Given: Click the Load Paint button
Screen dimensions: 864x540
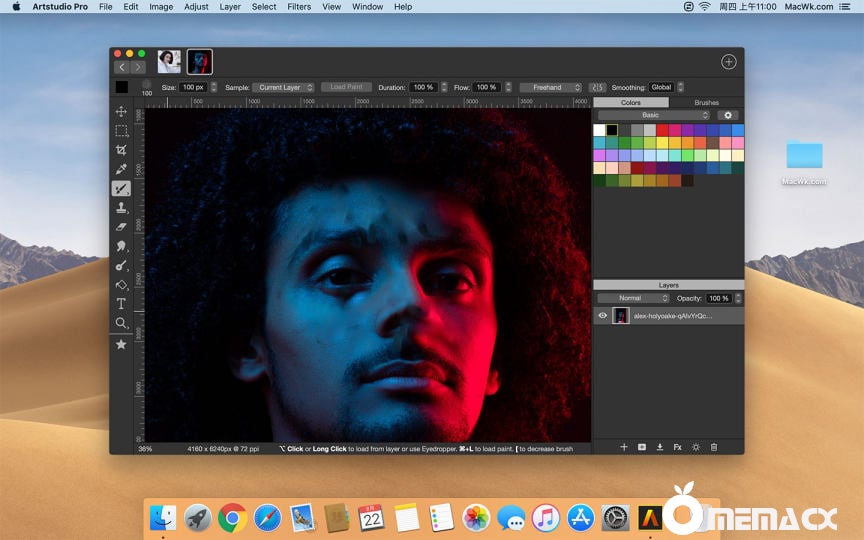Looking at the screenshot, I should point(347,87).
